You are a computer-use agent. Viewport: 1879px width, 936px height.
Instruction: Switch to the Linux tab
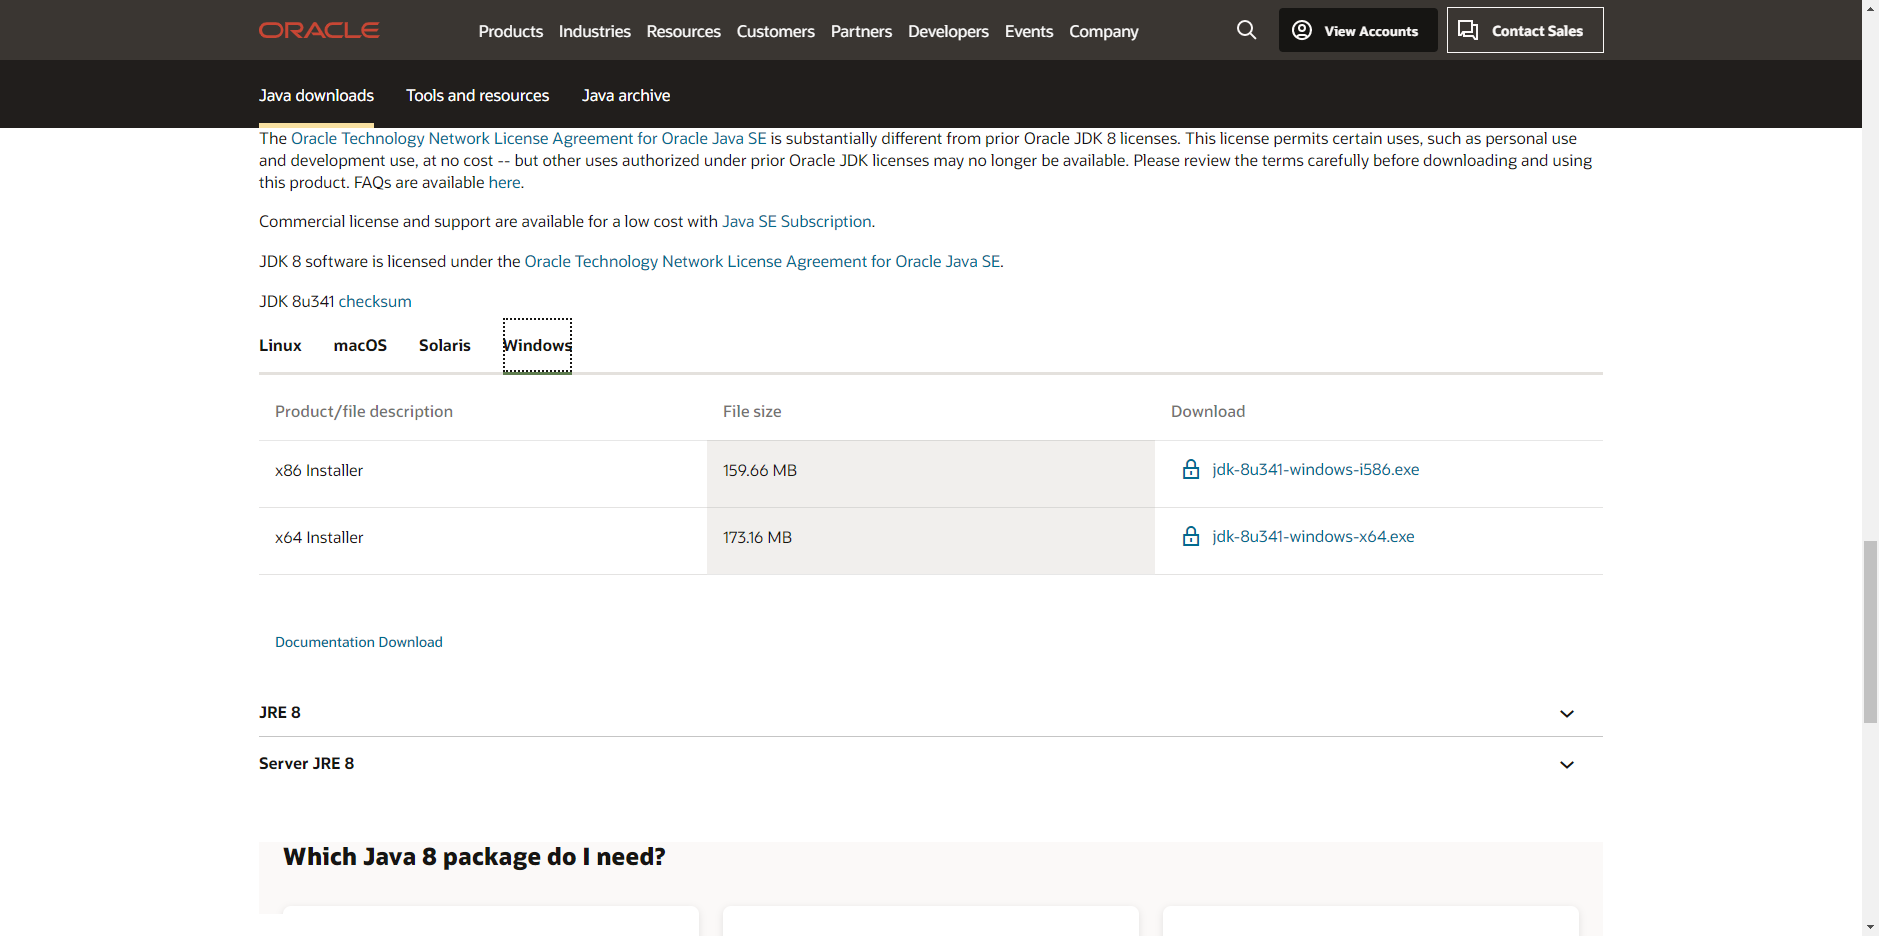point(280,345)
